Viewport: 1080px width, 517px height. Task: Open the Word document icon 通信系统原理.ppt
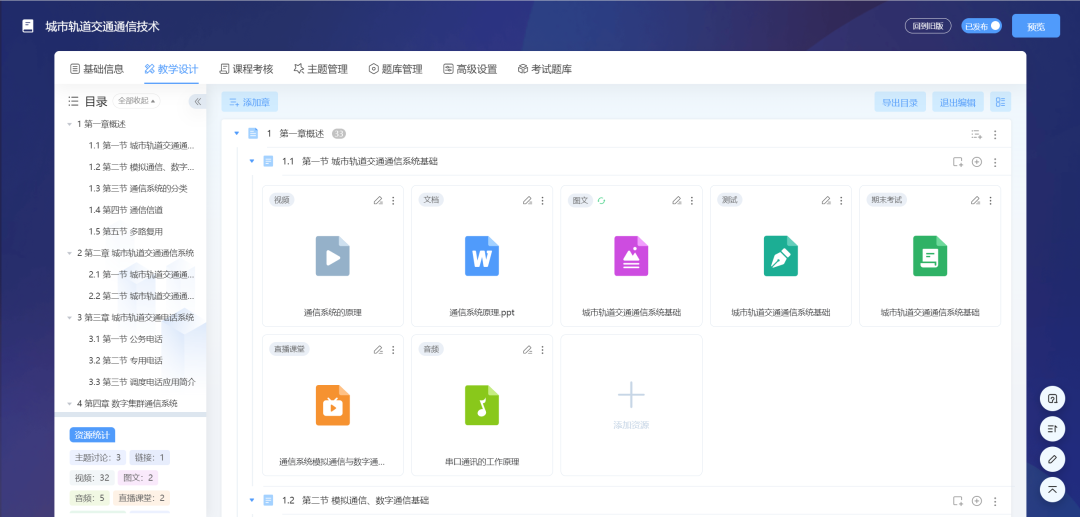(482, 256)
